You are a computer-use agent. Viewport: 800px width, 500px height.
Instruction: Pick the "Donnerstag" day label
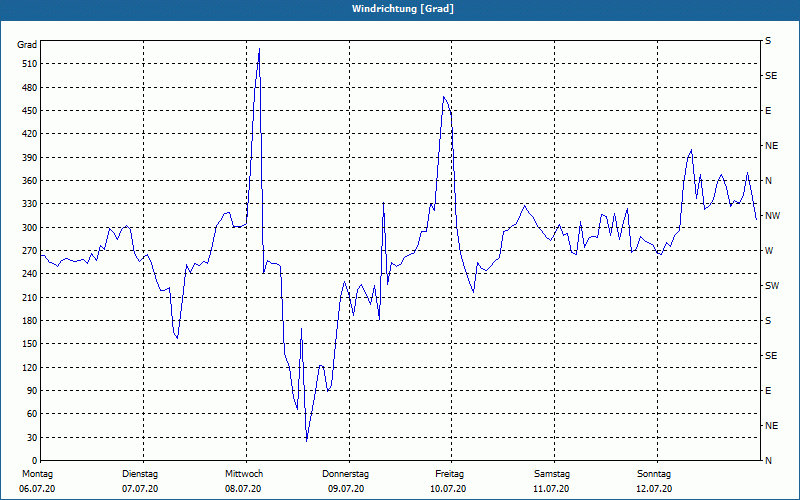click(345, 474)
